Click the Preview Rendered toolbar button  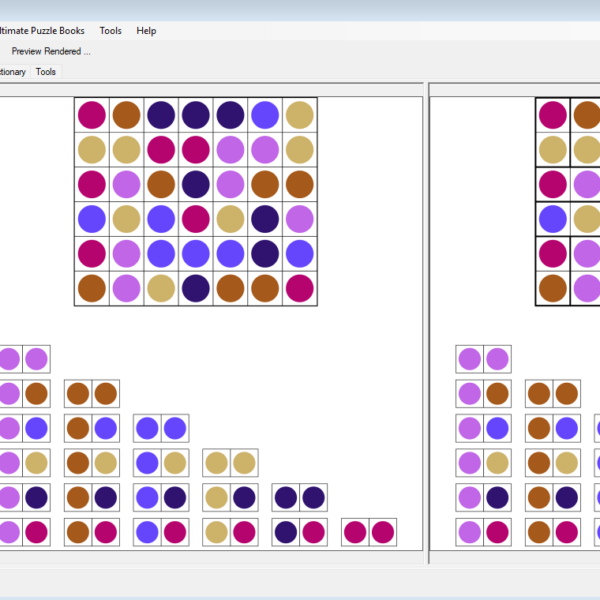tap(50, 51)
